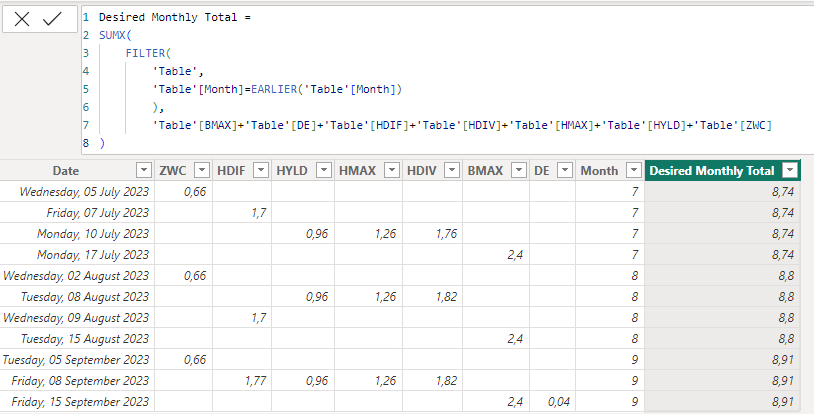Click FILTER( in the formula editor
This screenshot has height=414, width=814.
[x=148, y=53]
